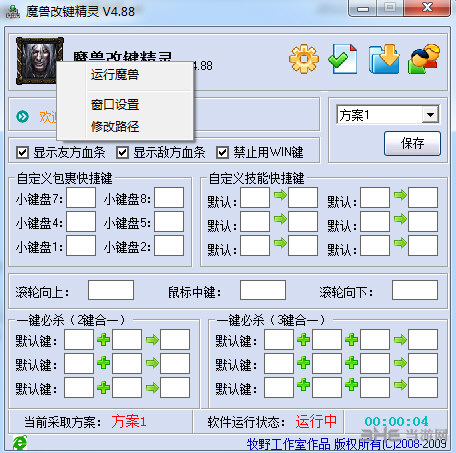Click the app icon in title bar
This screenshot has width=456, height=453.
pyautogui.click(x=13, y=12)
